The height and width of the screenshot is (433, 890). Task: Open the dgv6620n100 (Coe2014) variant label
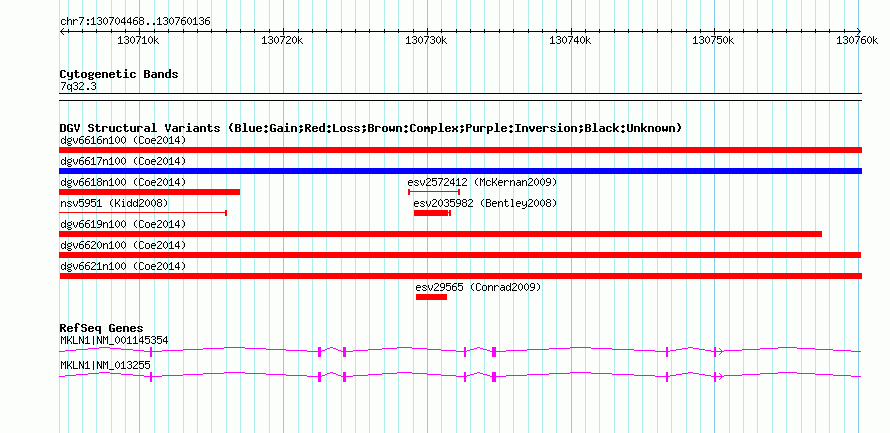tap(123, 245)
